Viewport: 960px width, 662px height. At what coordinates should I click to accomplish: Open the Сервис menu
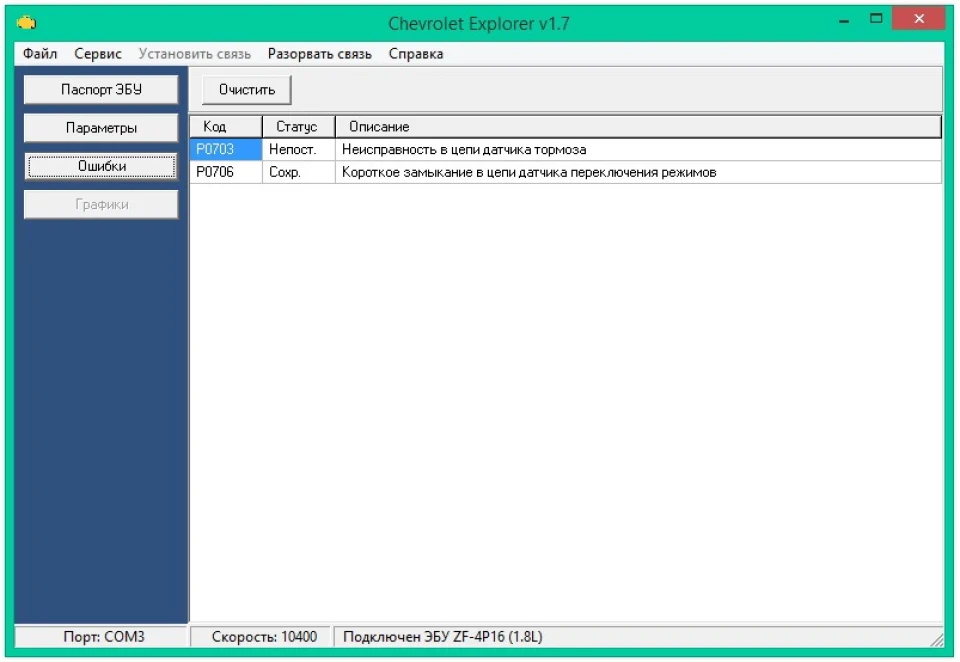[98, 54]
